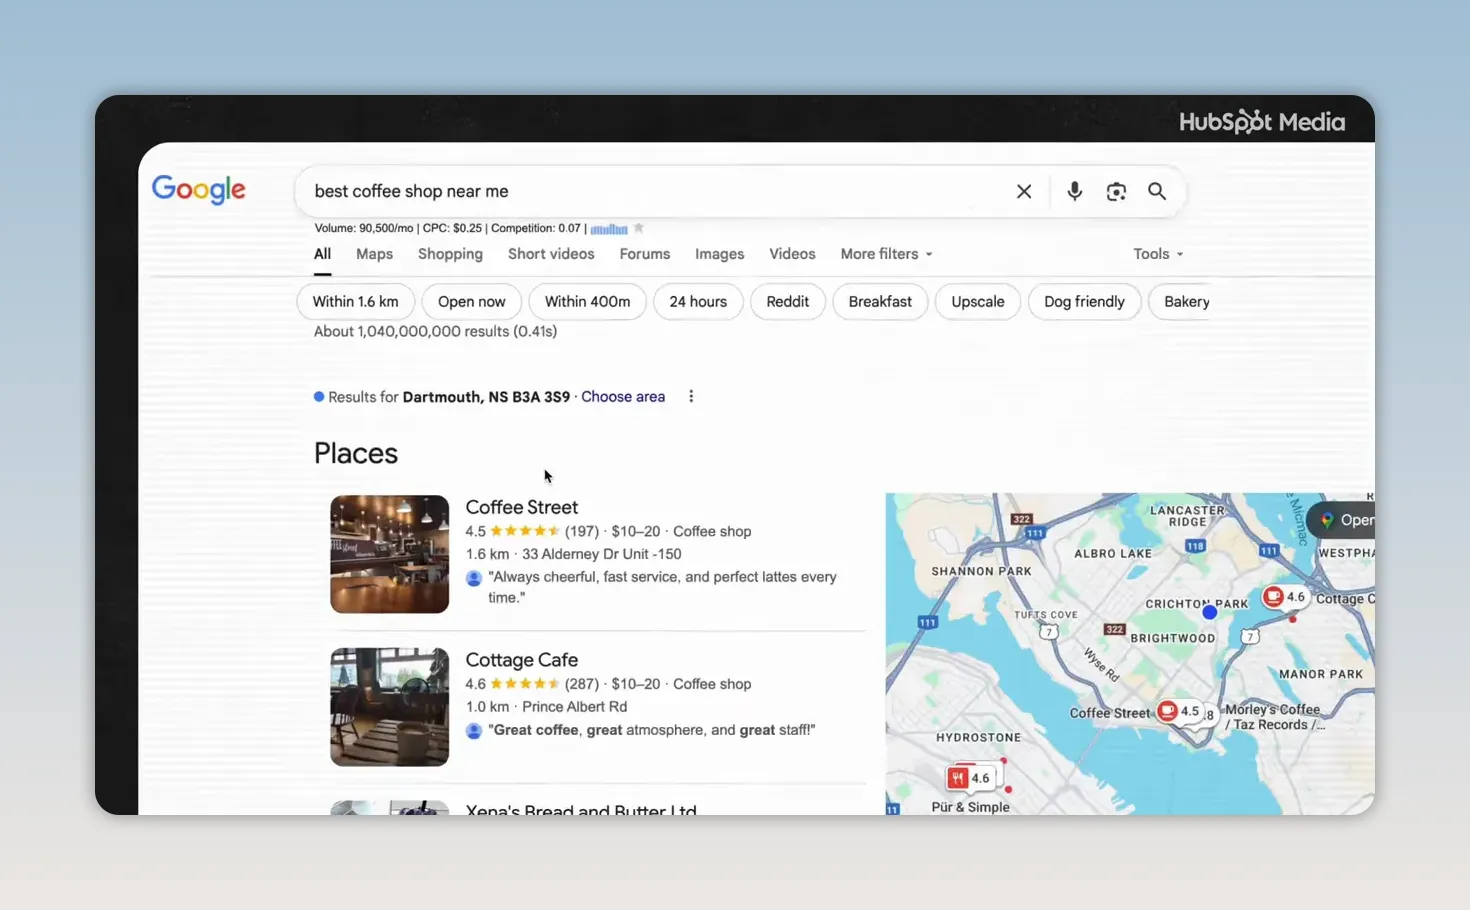
Task: Toggle the Dog friendly filter chip
Action: point(1084,301)
